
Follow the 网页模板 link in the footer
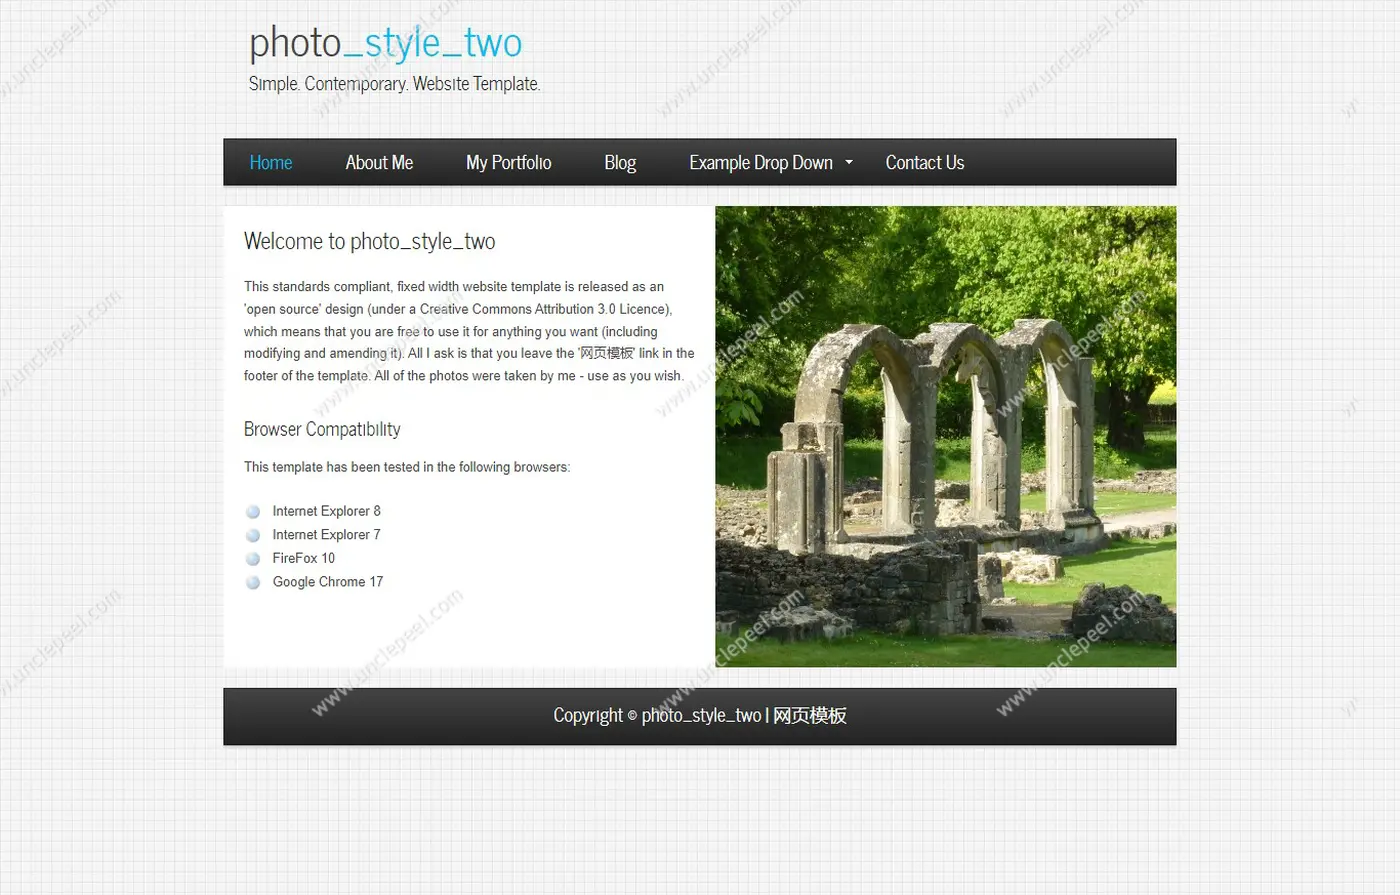(x=810, y=715)
